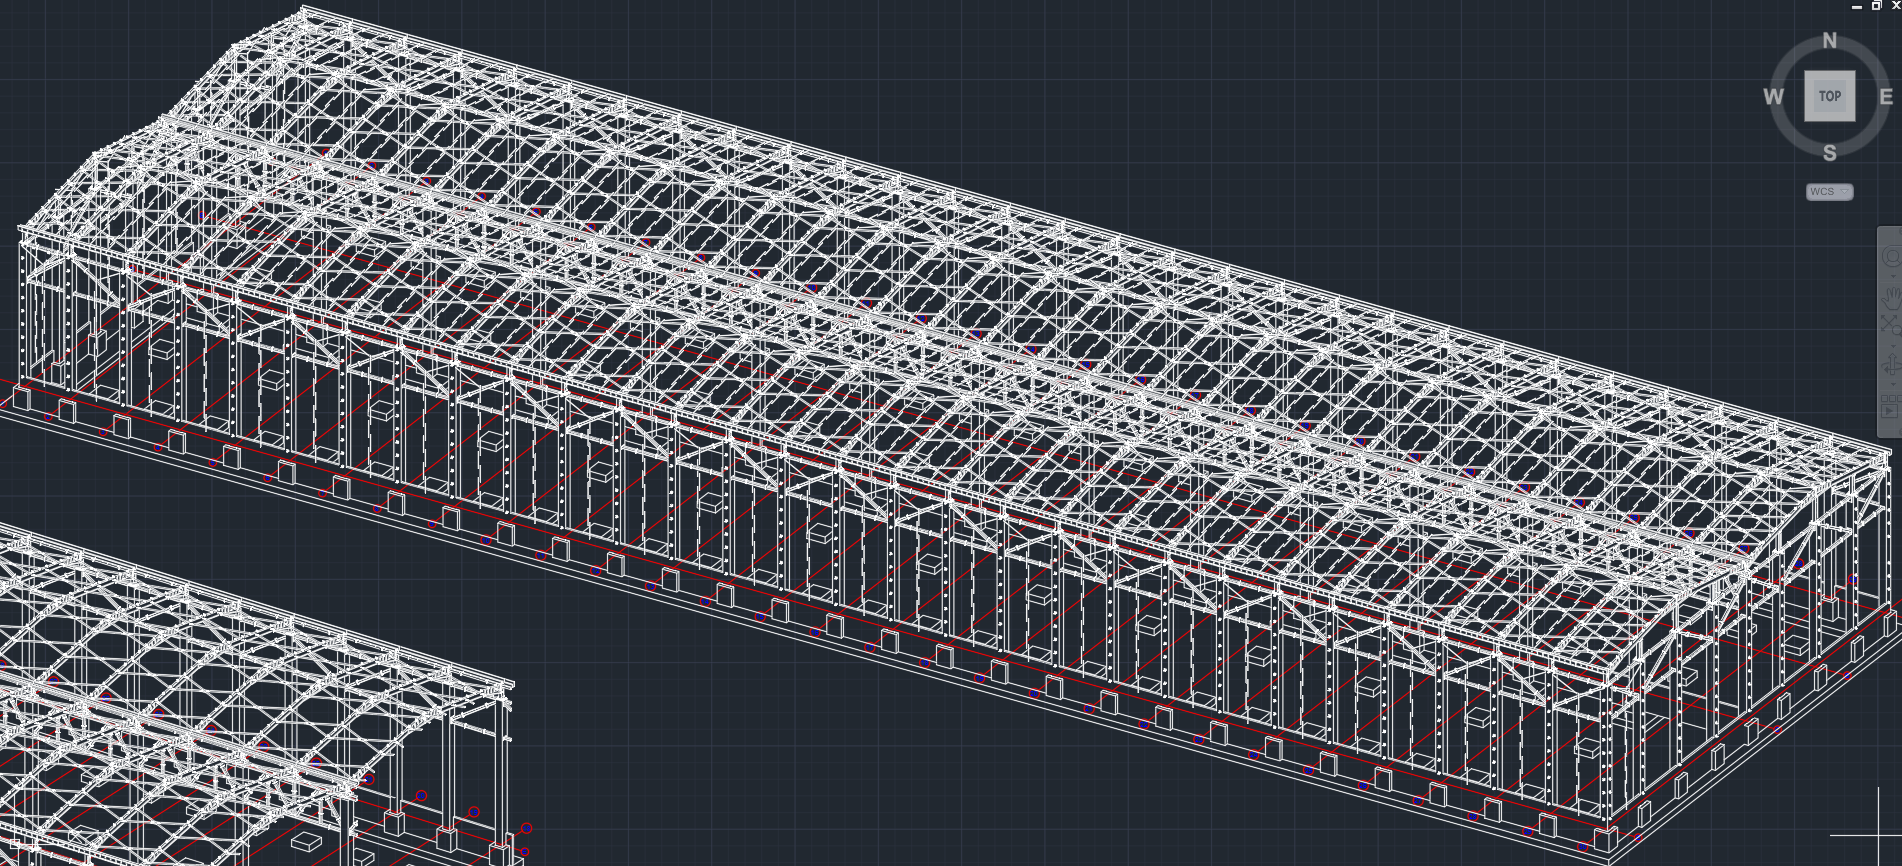The height and width of the screenshot is (866, 1902).
Task: Click the E compass direction letter
Action: point(1886,97)
